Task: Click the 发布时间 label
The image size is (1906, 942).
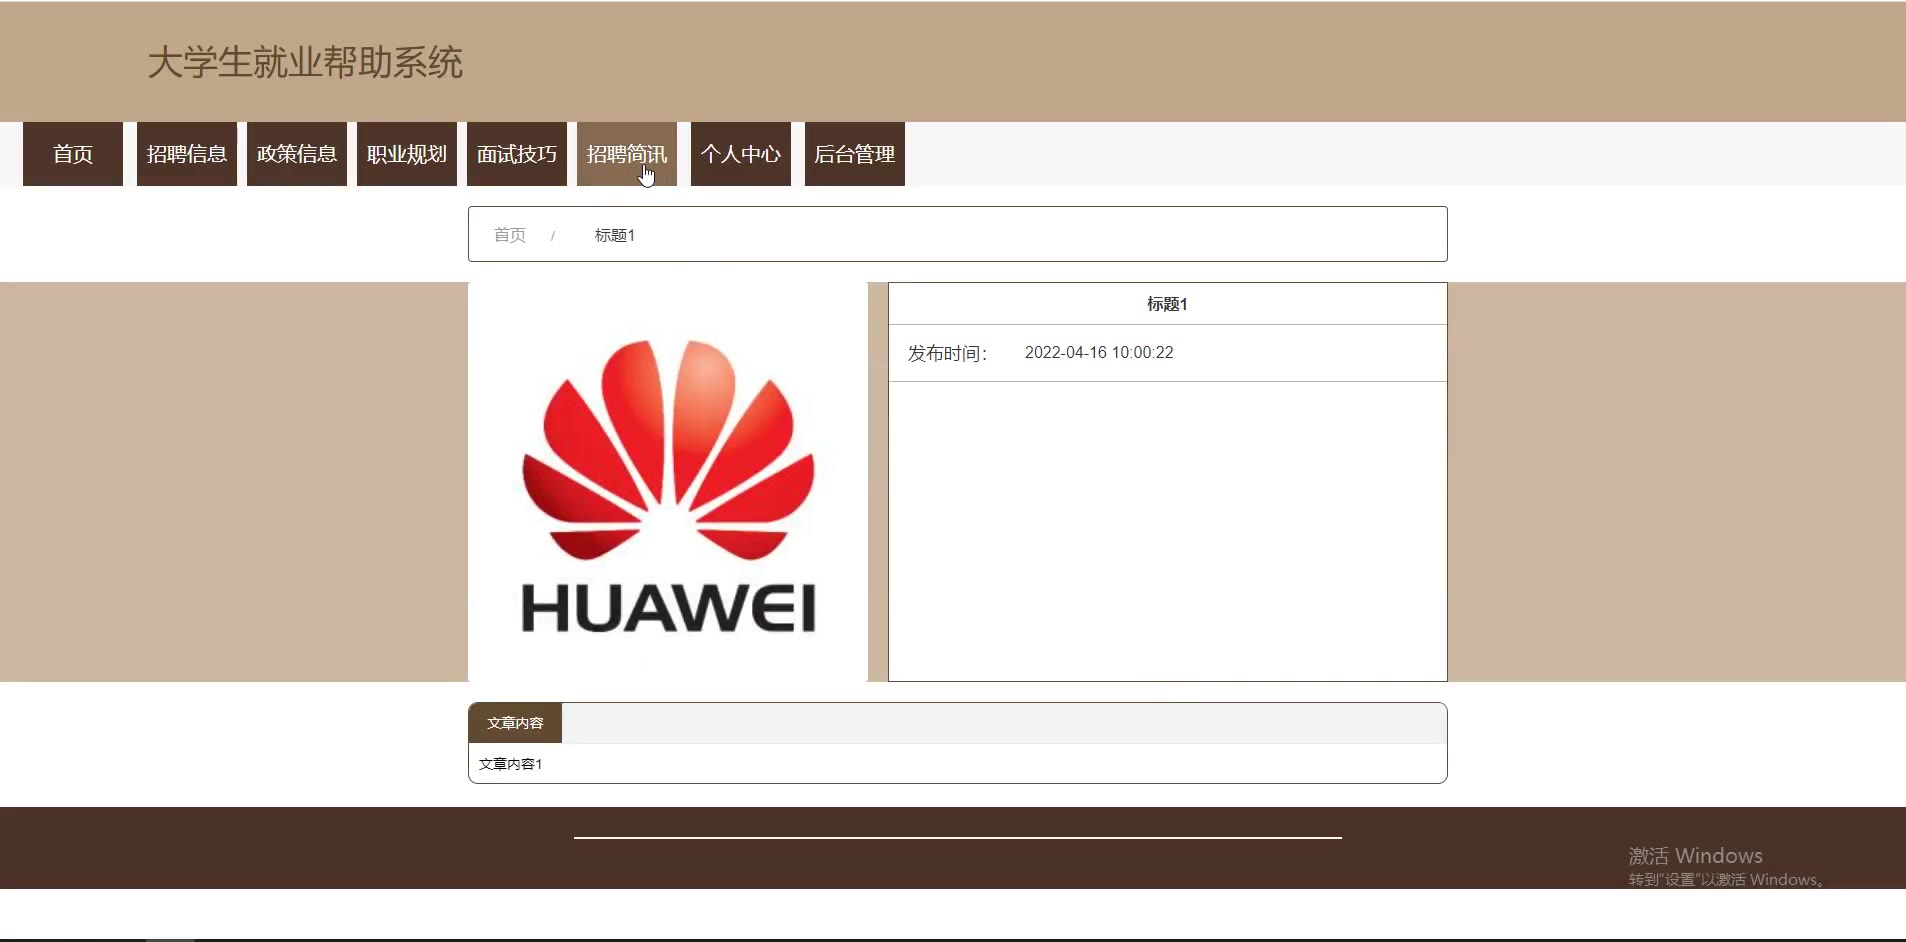Action: click(947, 353)
